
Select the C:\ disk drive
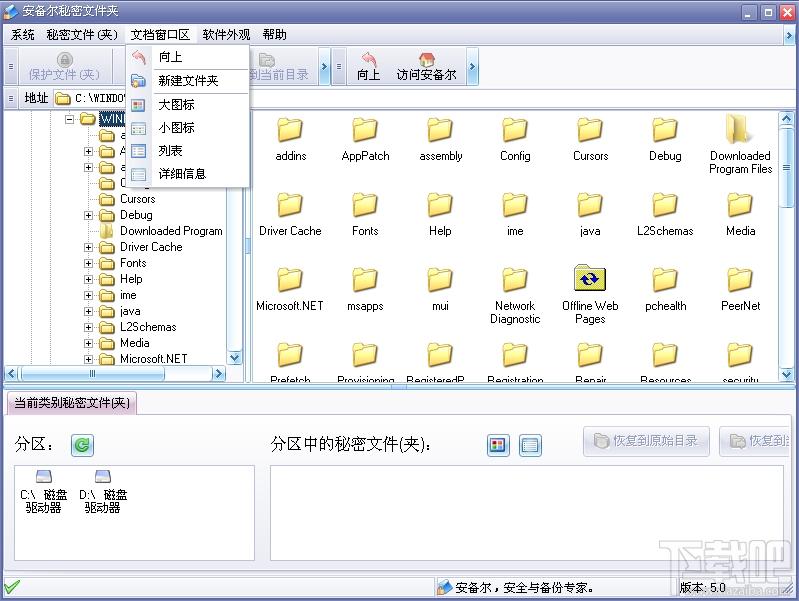(44, 492)
